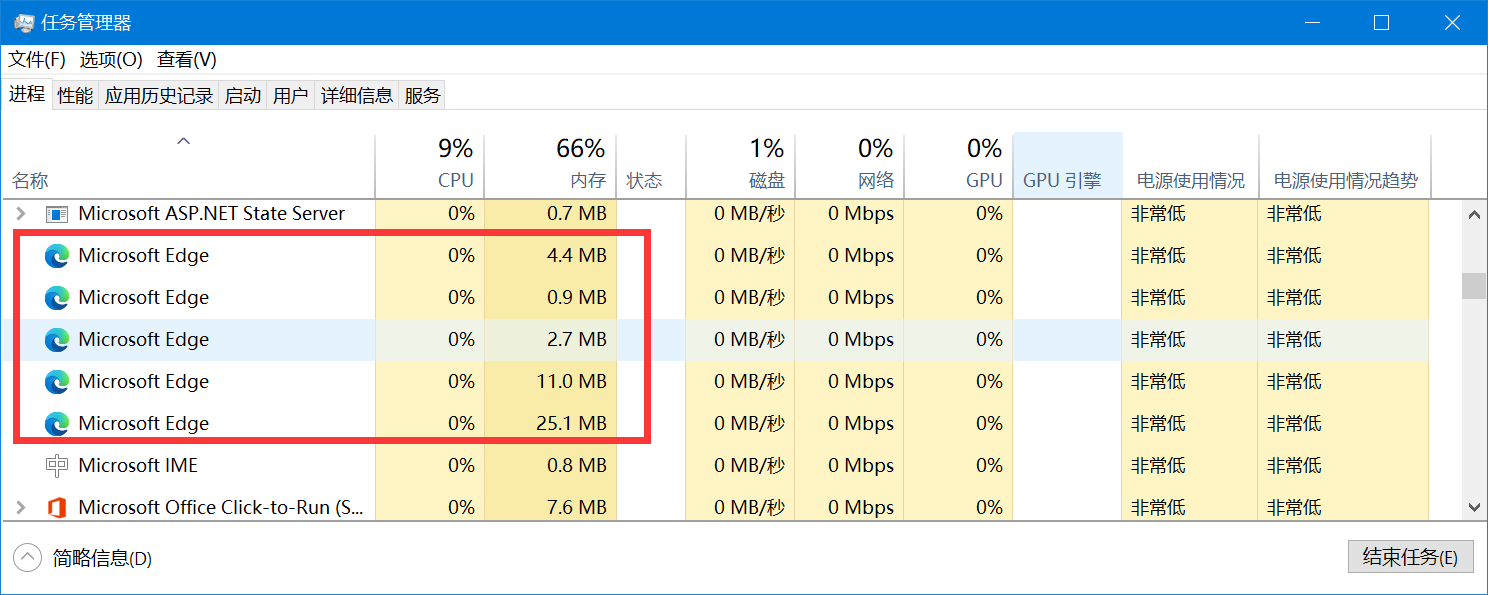Collapse to 简略信息 using the round arrow

point(28,557)
